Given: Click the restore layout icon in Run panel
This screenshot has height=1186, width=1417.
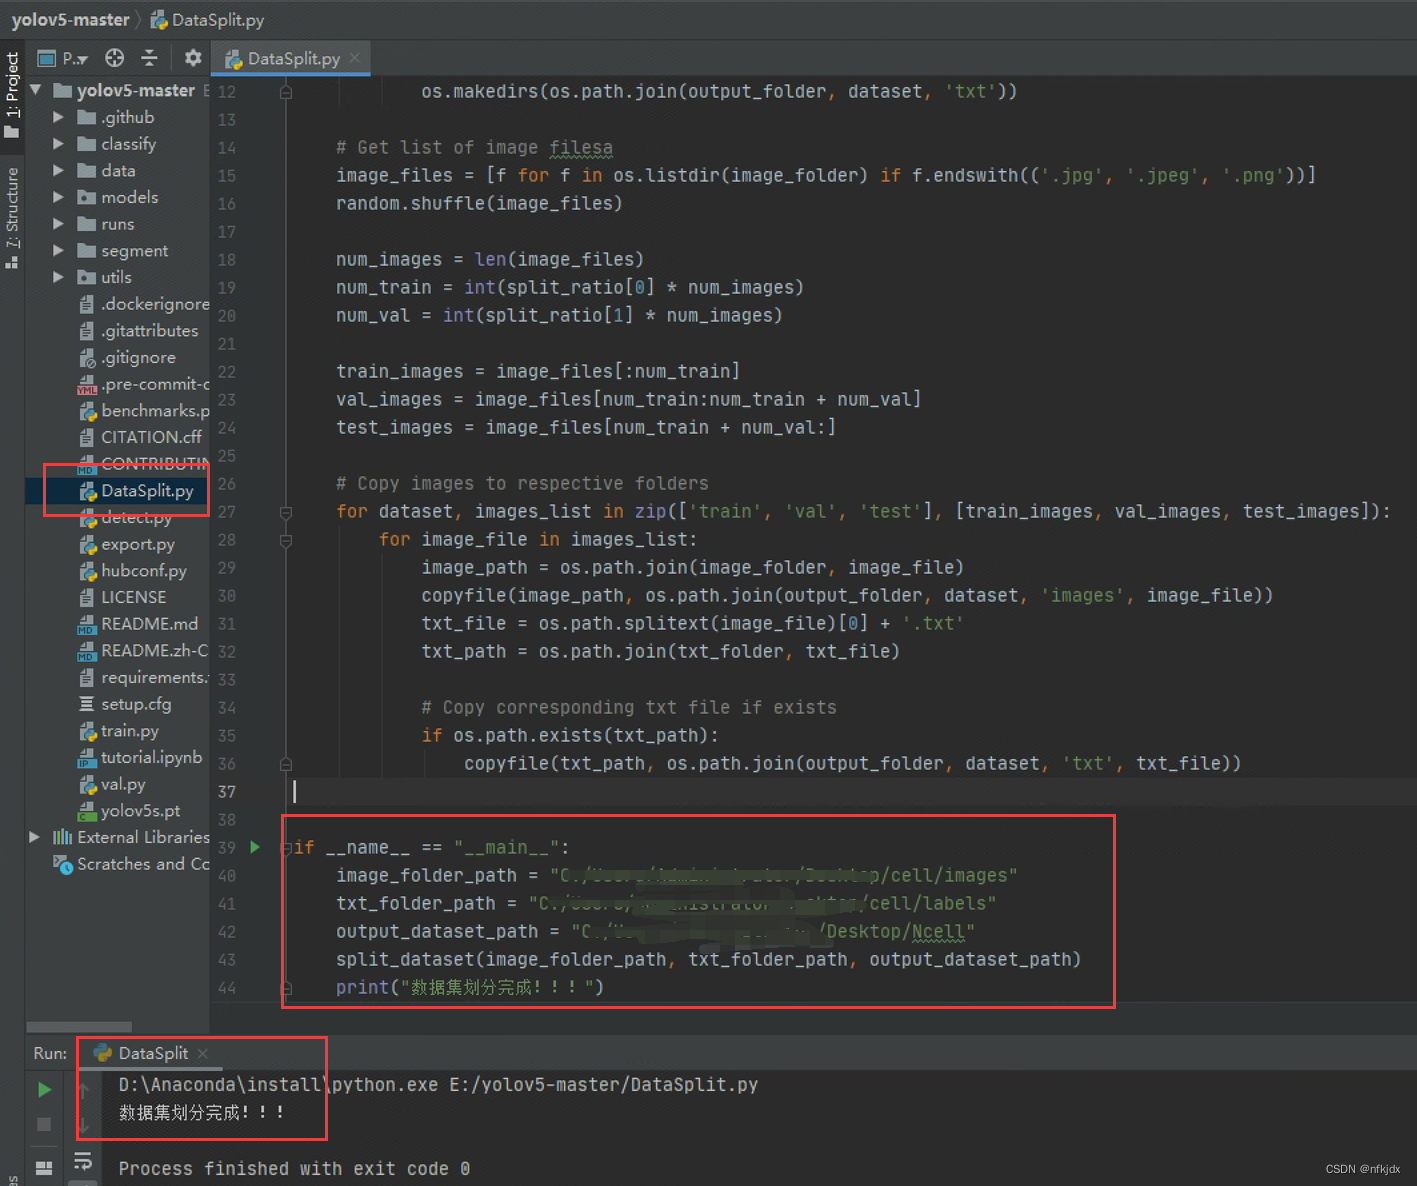Looking at the screenshot, I should click(44, 1167).
